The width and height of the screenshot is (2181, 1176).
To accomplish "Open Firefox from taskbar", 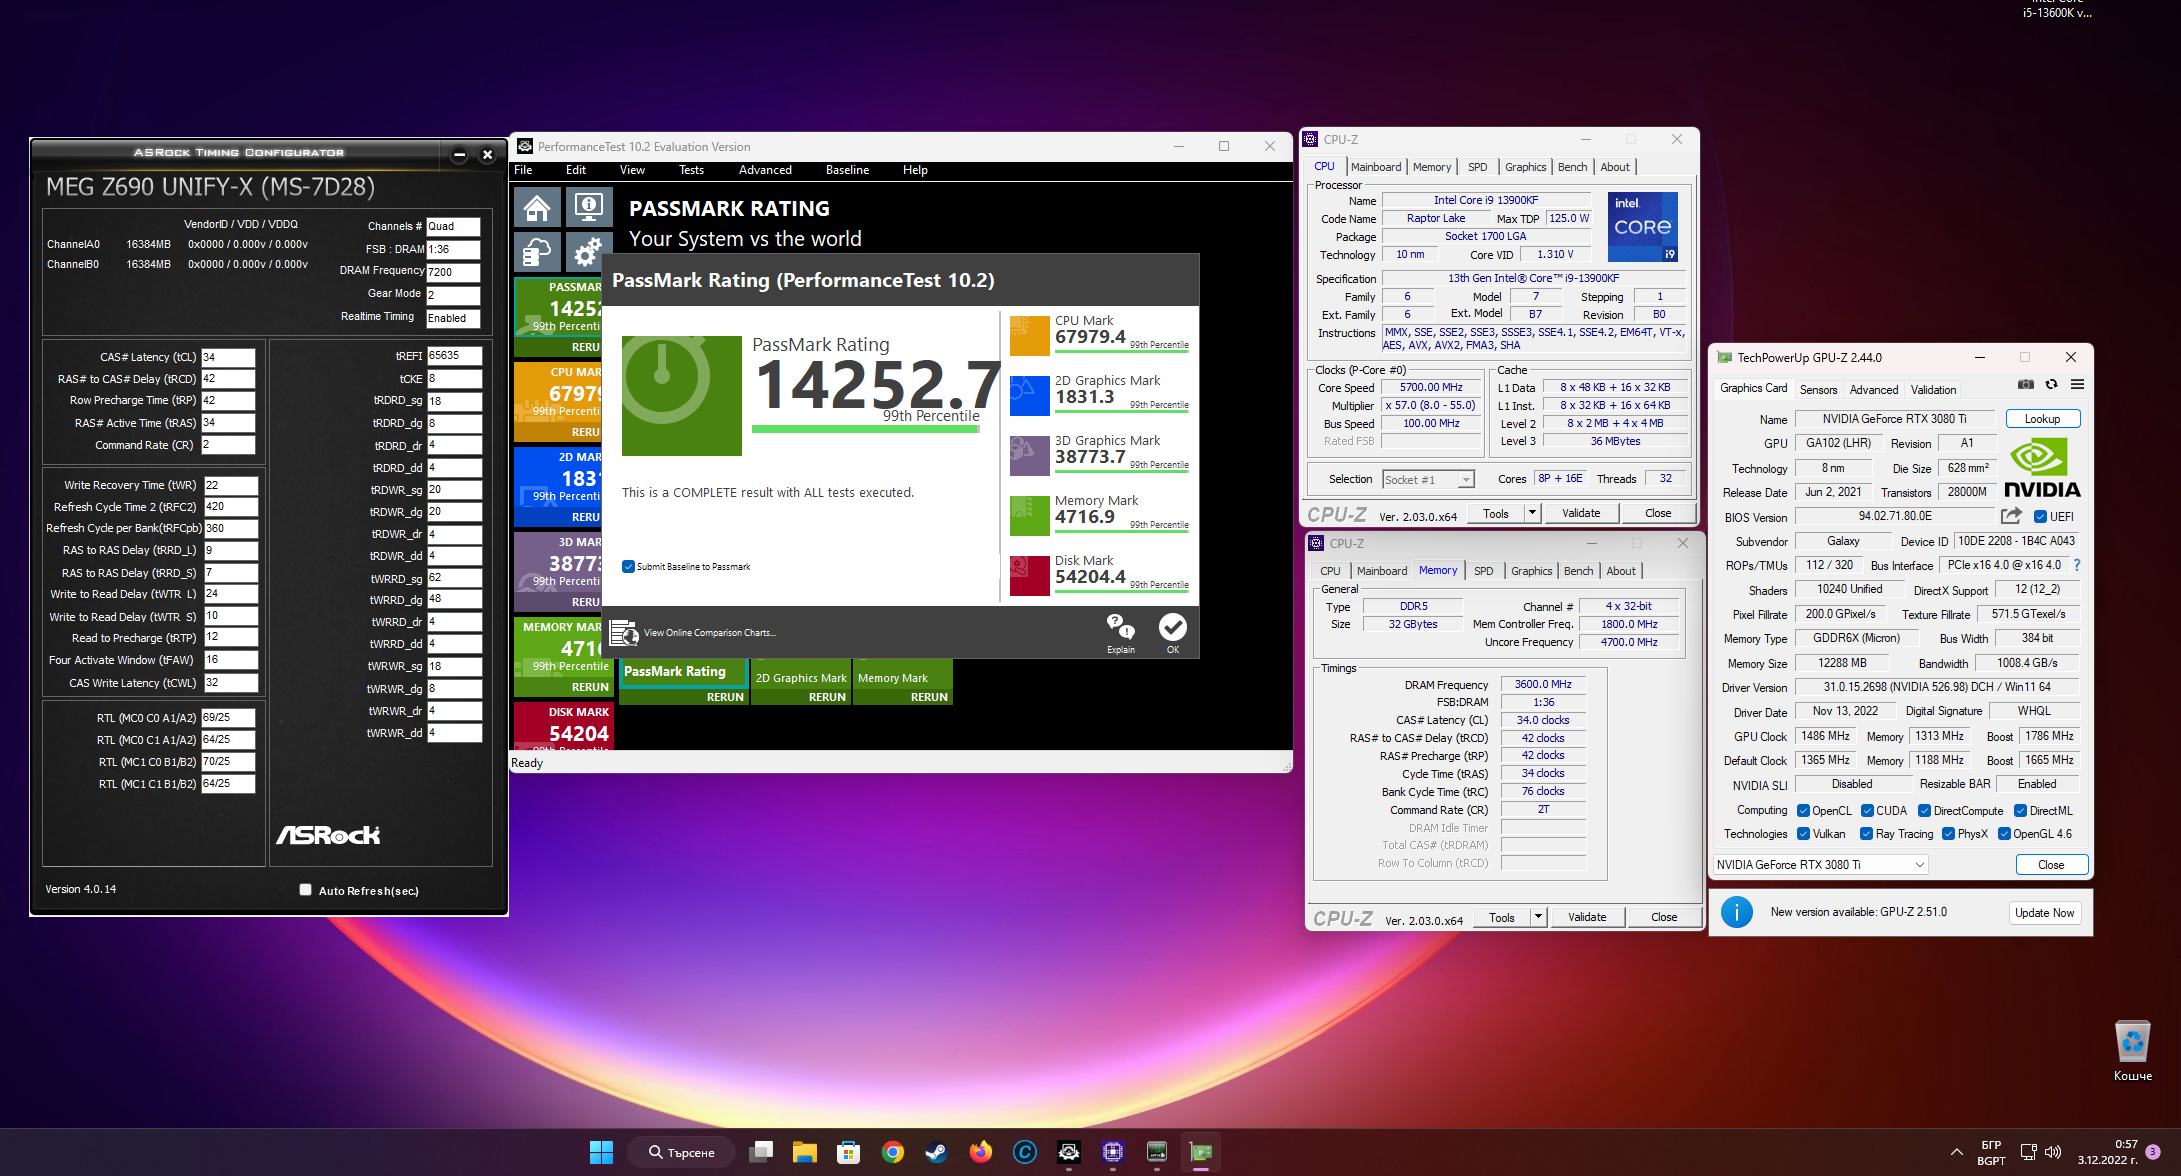I will click(x=981, y=1152).
